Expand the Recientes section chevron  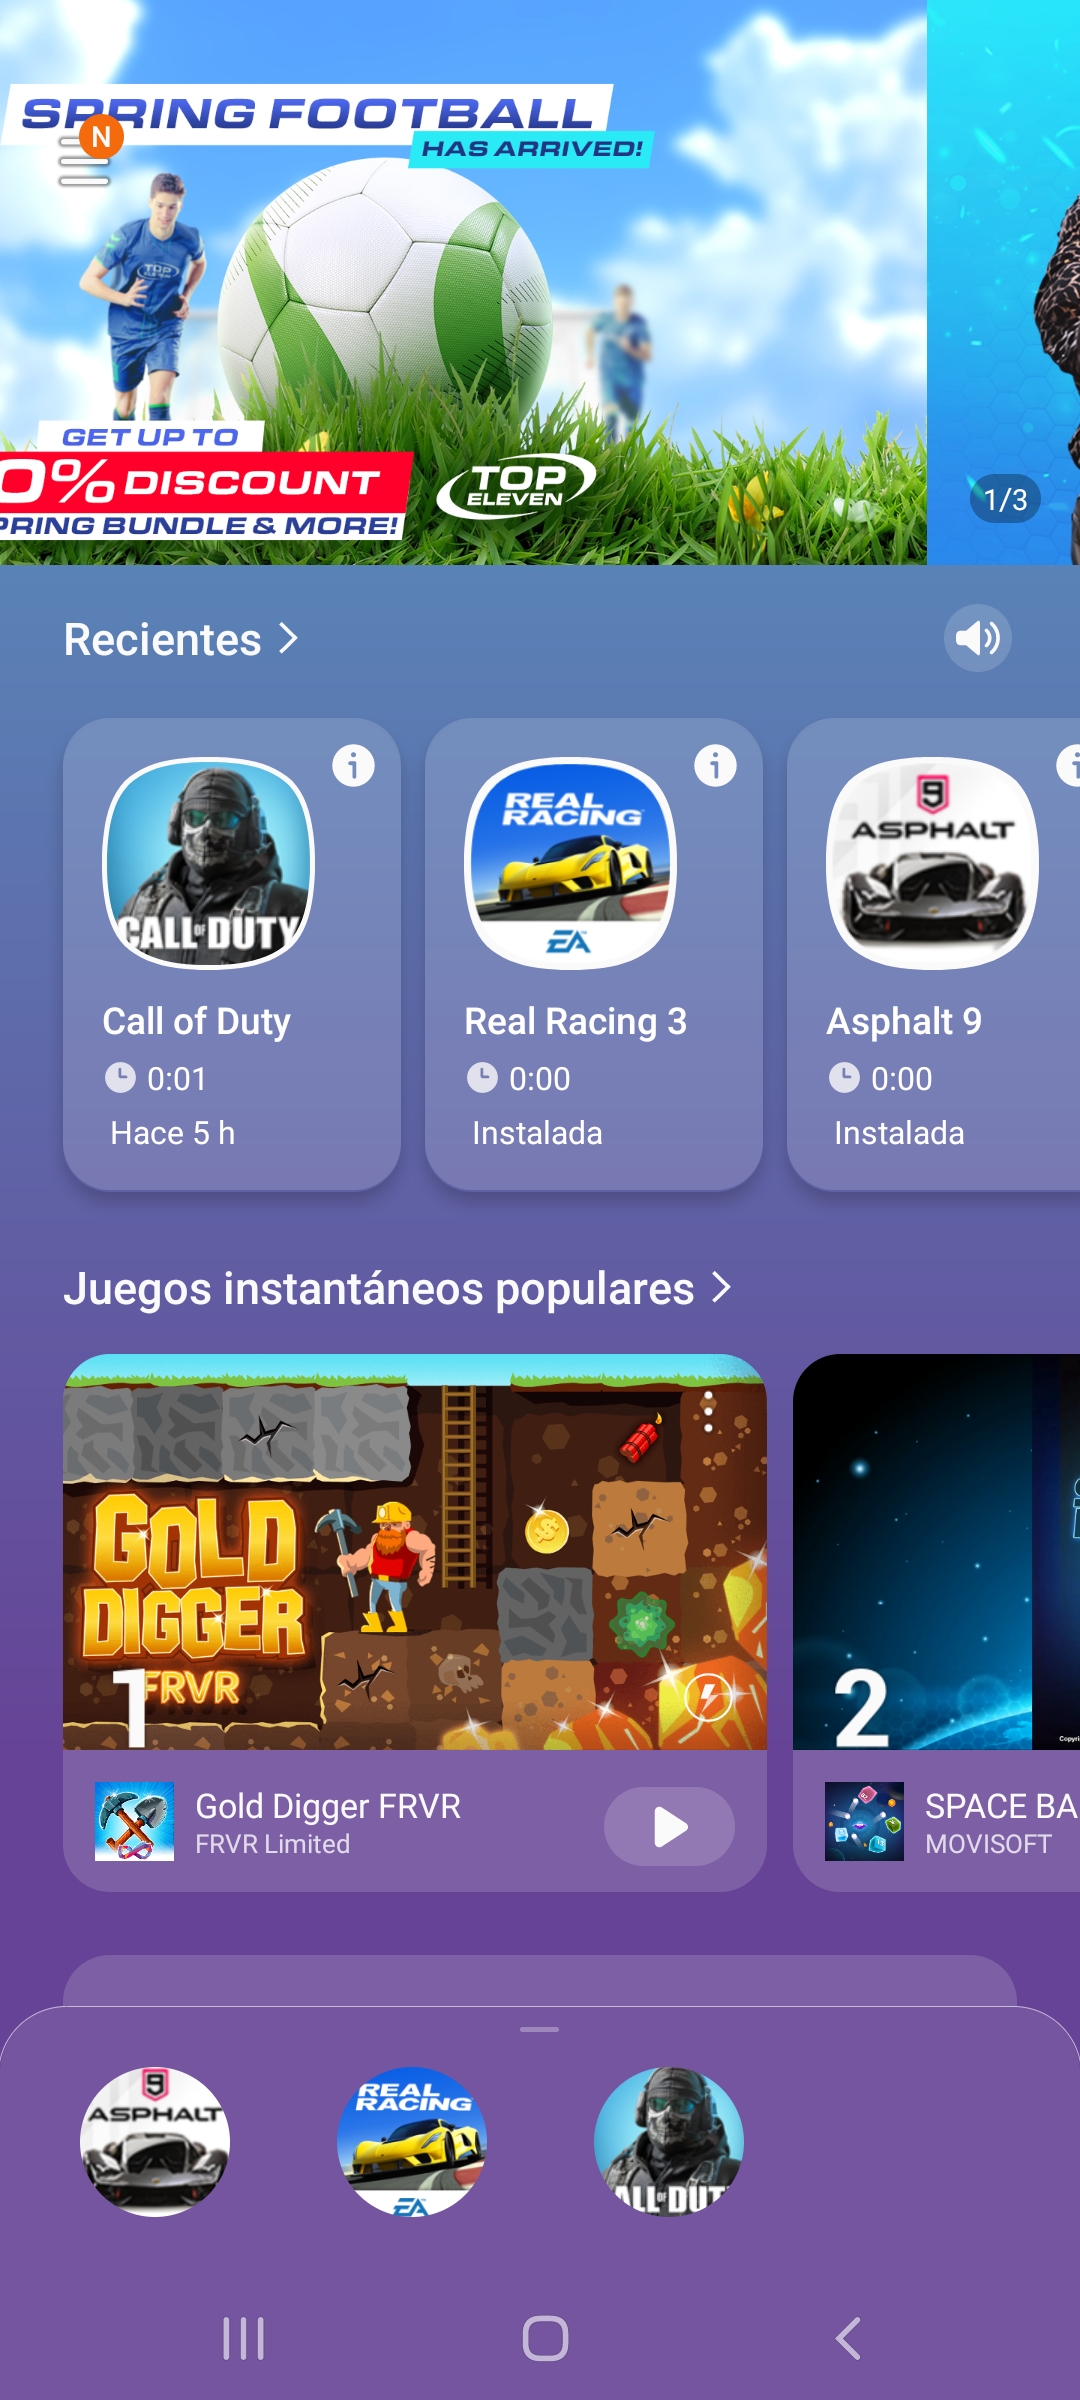pos(289,638)
